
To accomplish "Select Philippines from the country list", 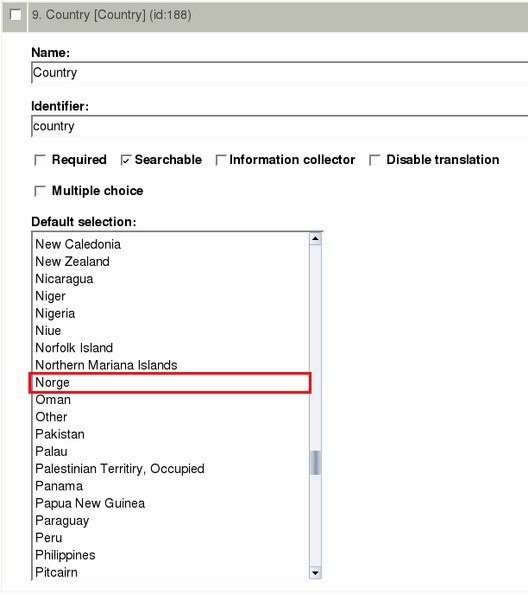I will [x=171, y=555].
